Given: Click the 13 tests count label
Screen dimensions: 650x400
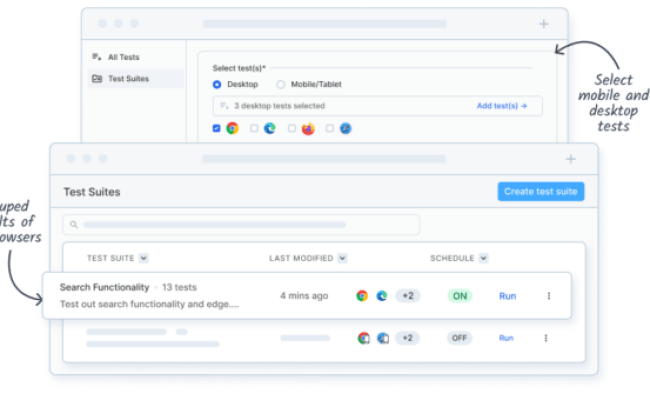Looking at the screenshot, I should pyautogui.click(x=179, y=287).
